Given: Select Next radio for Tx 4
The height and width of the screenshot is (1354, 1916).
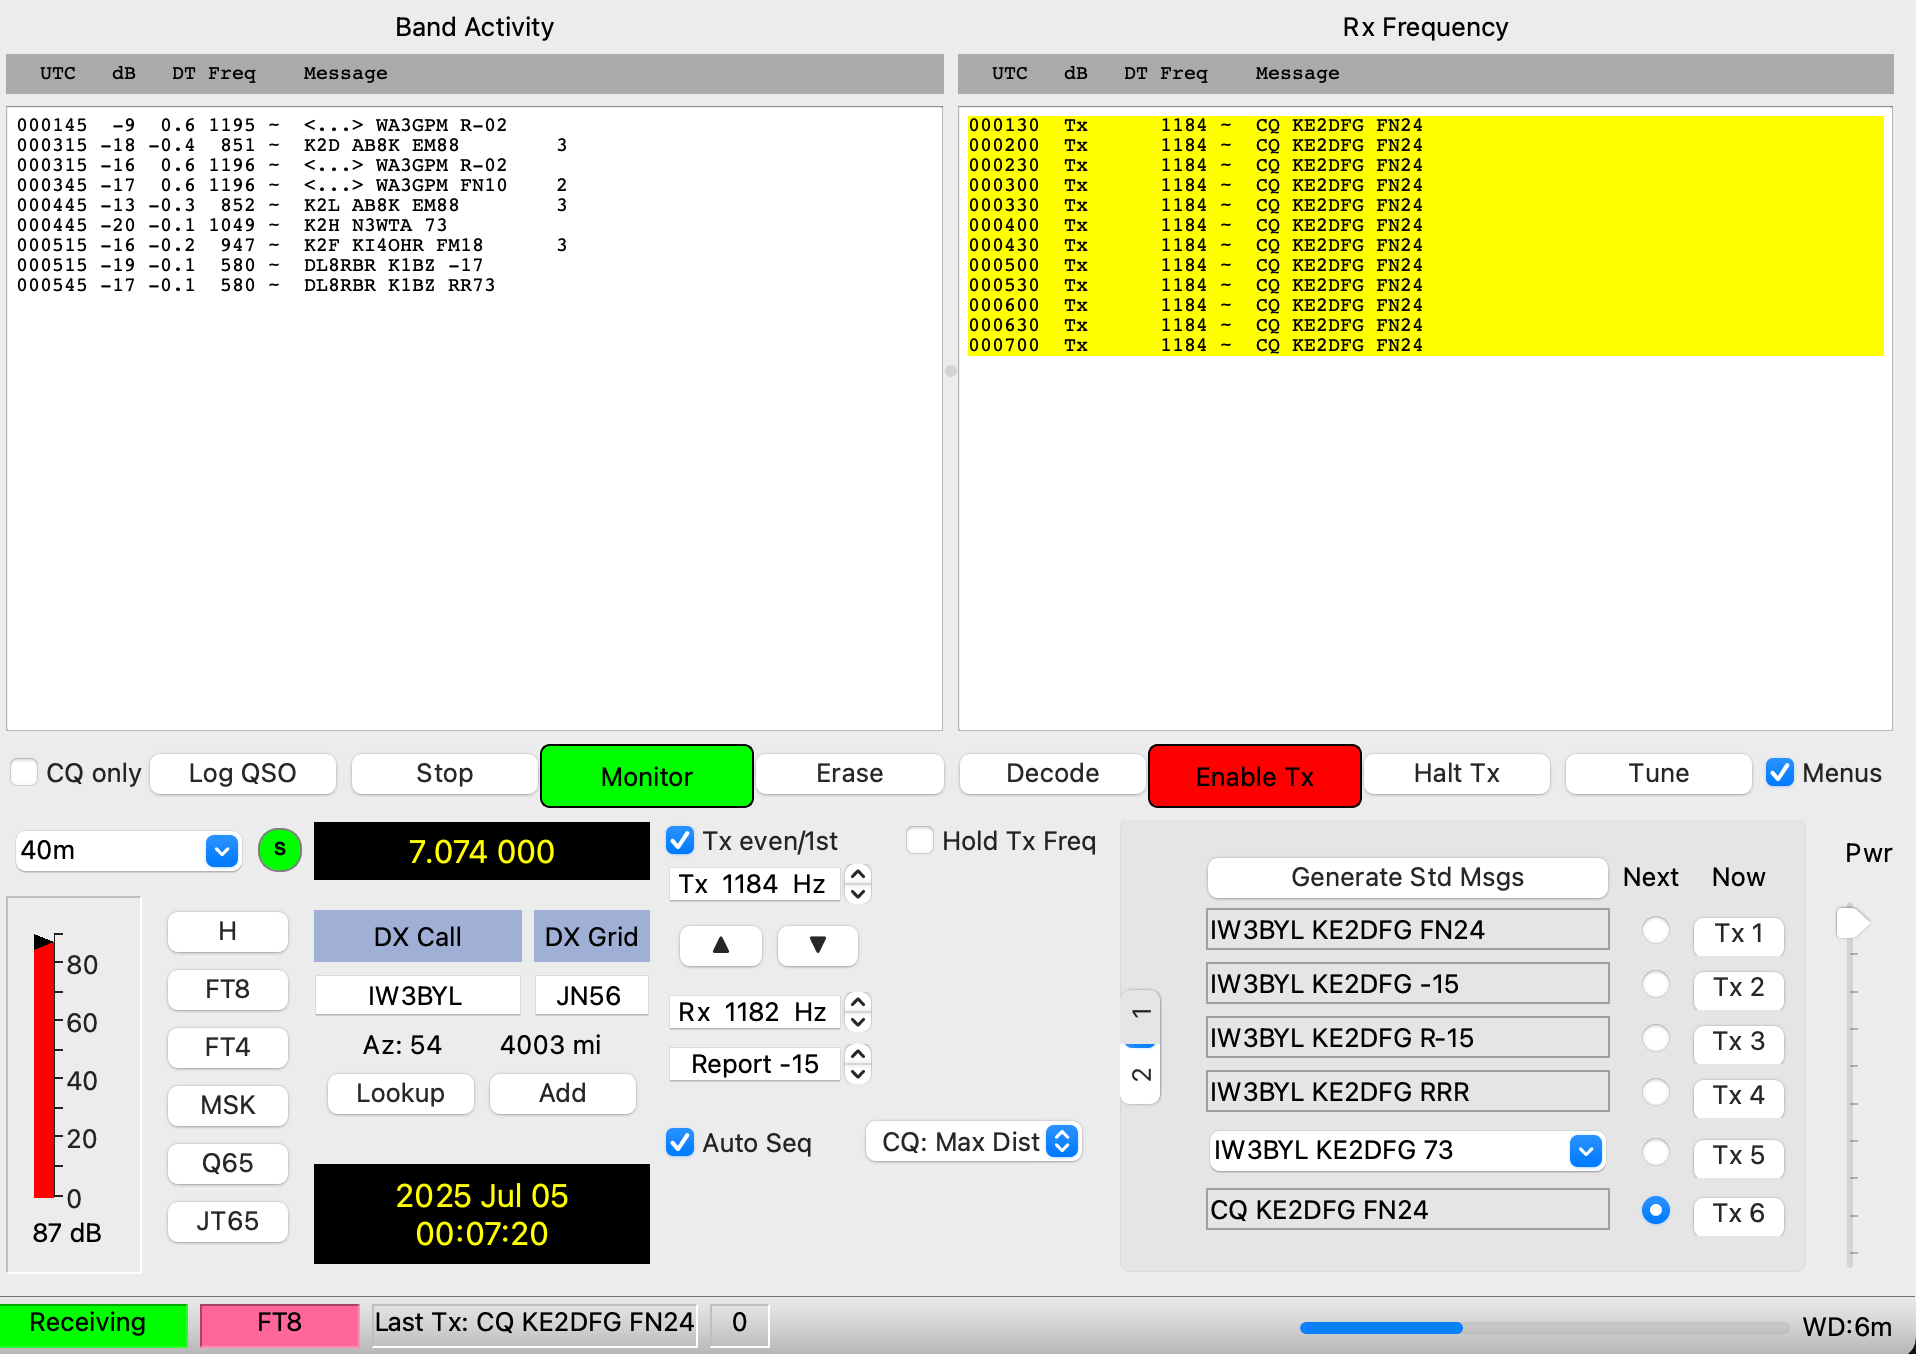Looking at the screenshot, I should tap(1656, 1092).
